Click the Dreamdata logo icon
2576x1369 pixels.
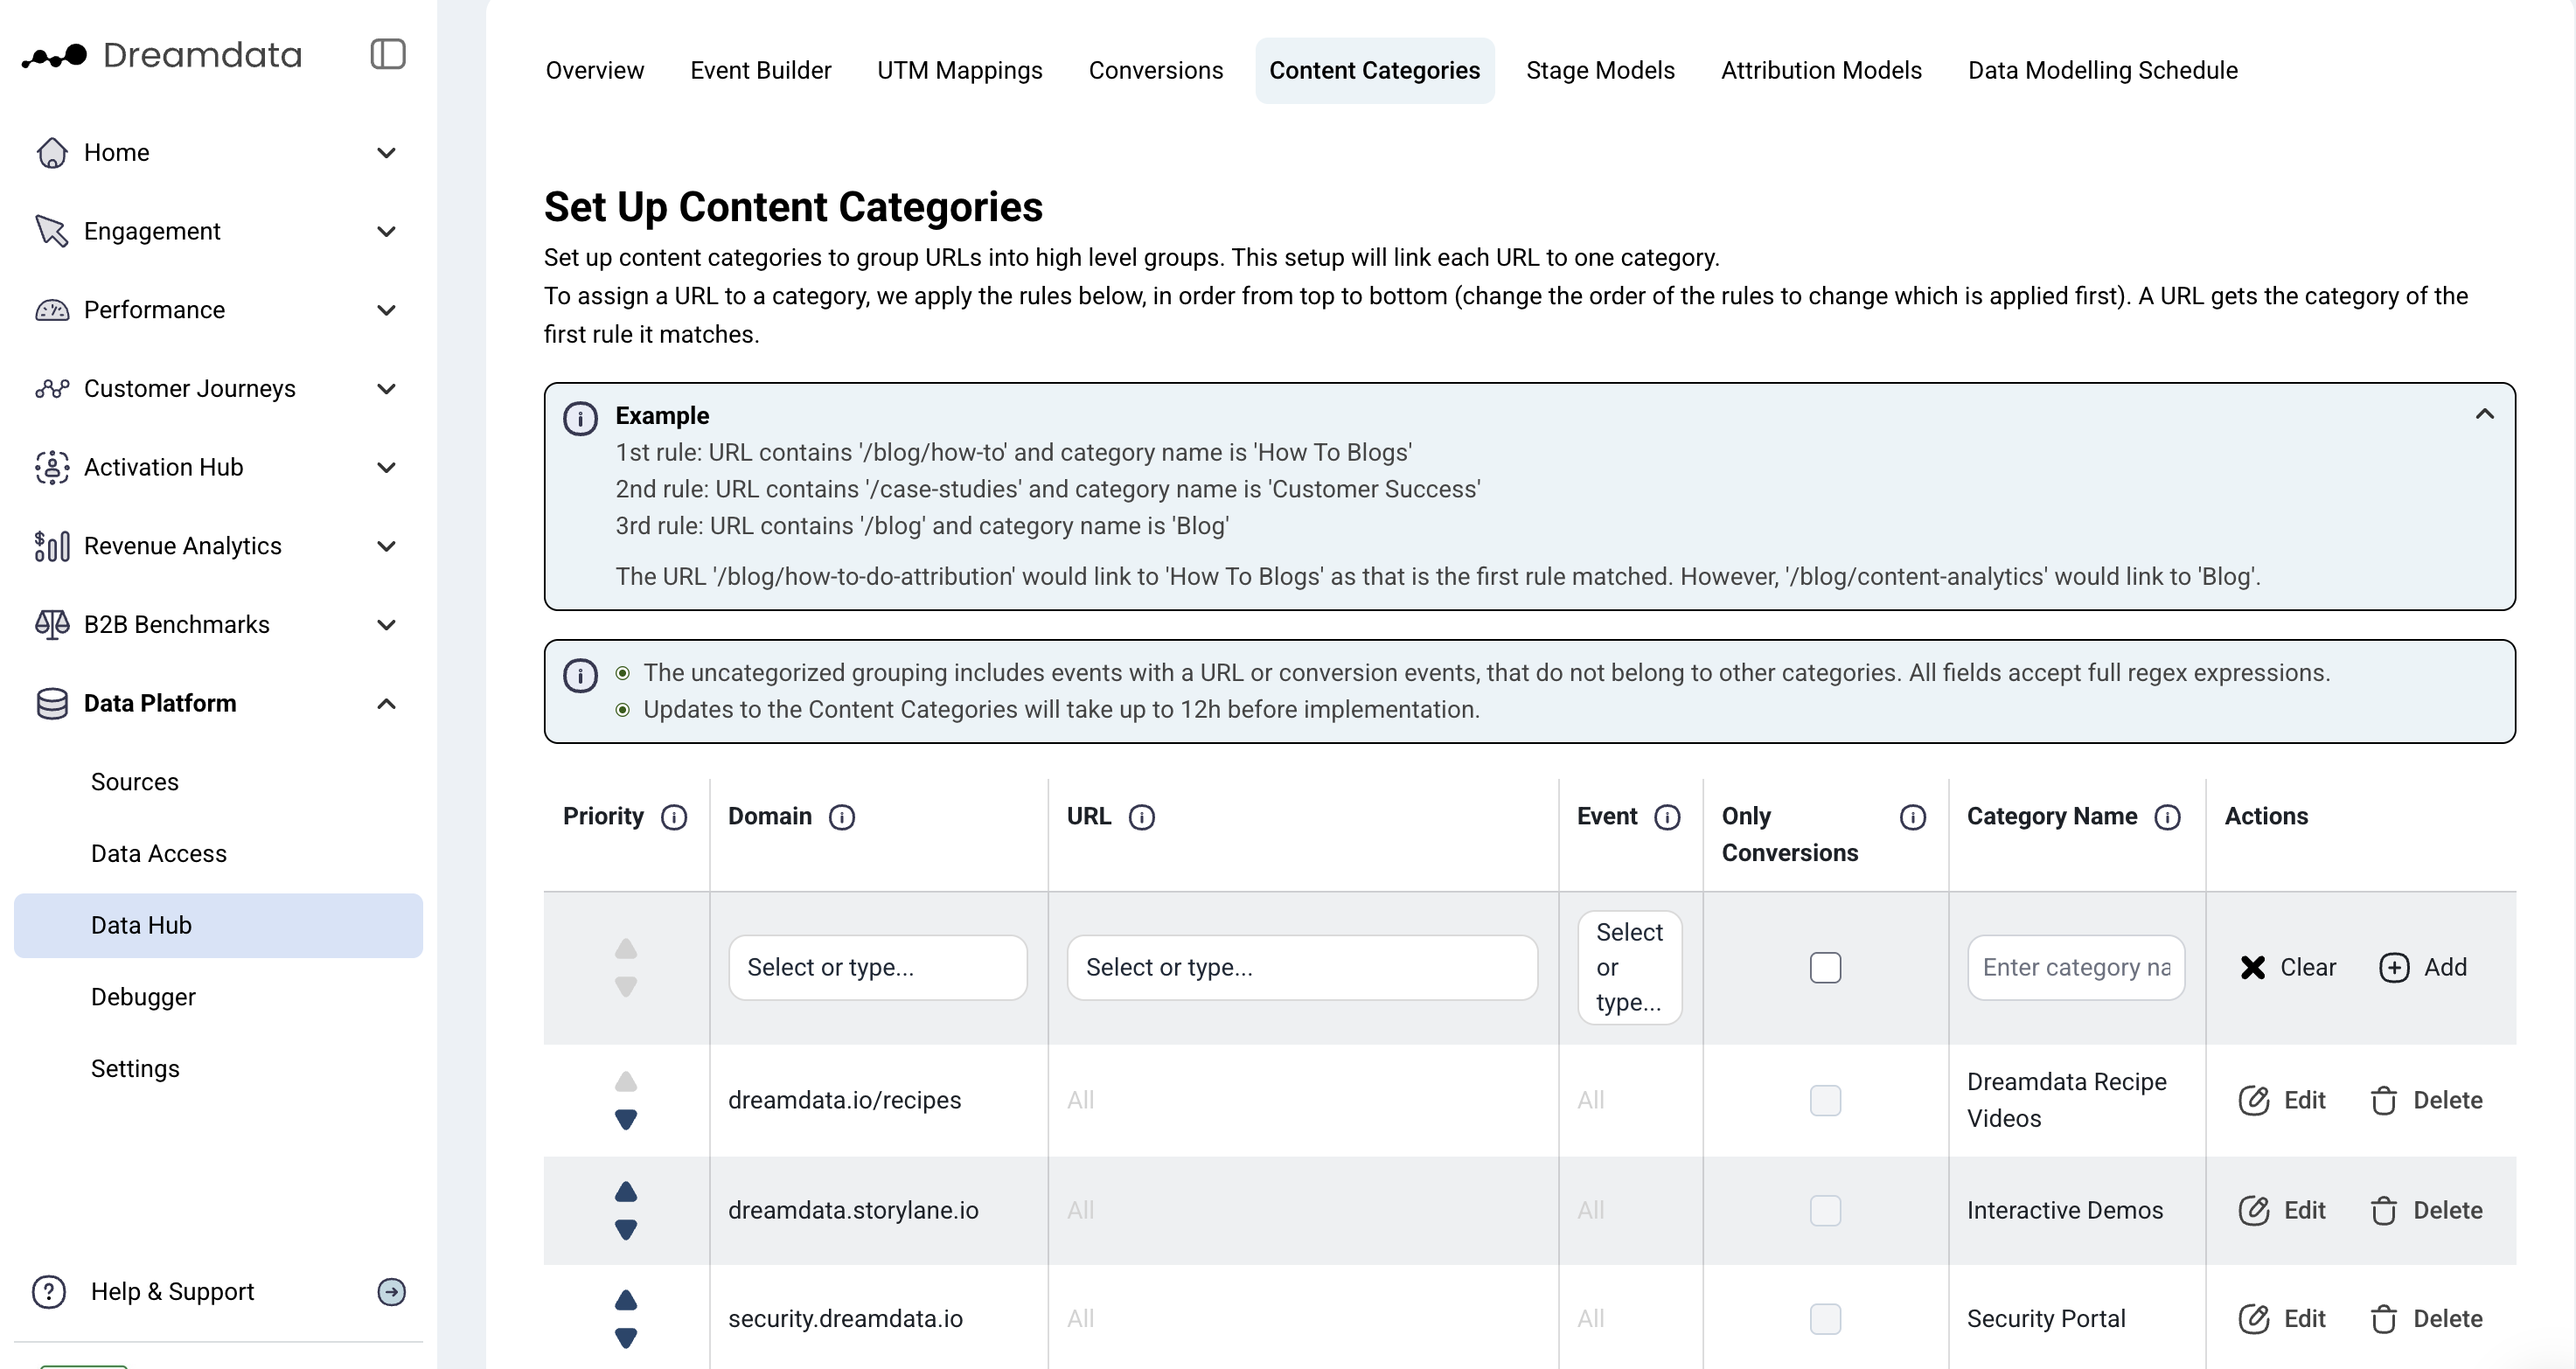click(x=55, y=56)
